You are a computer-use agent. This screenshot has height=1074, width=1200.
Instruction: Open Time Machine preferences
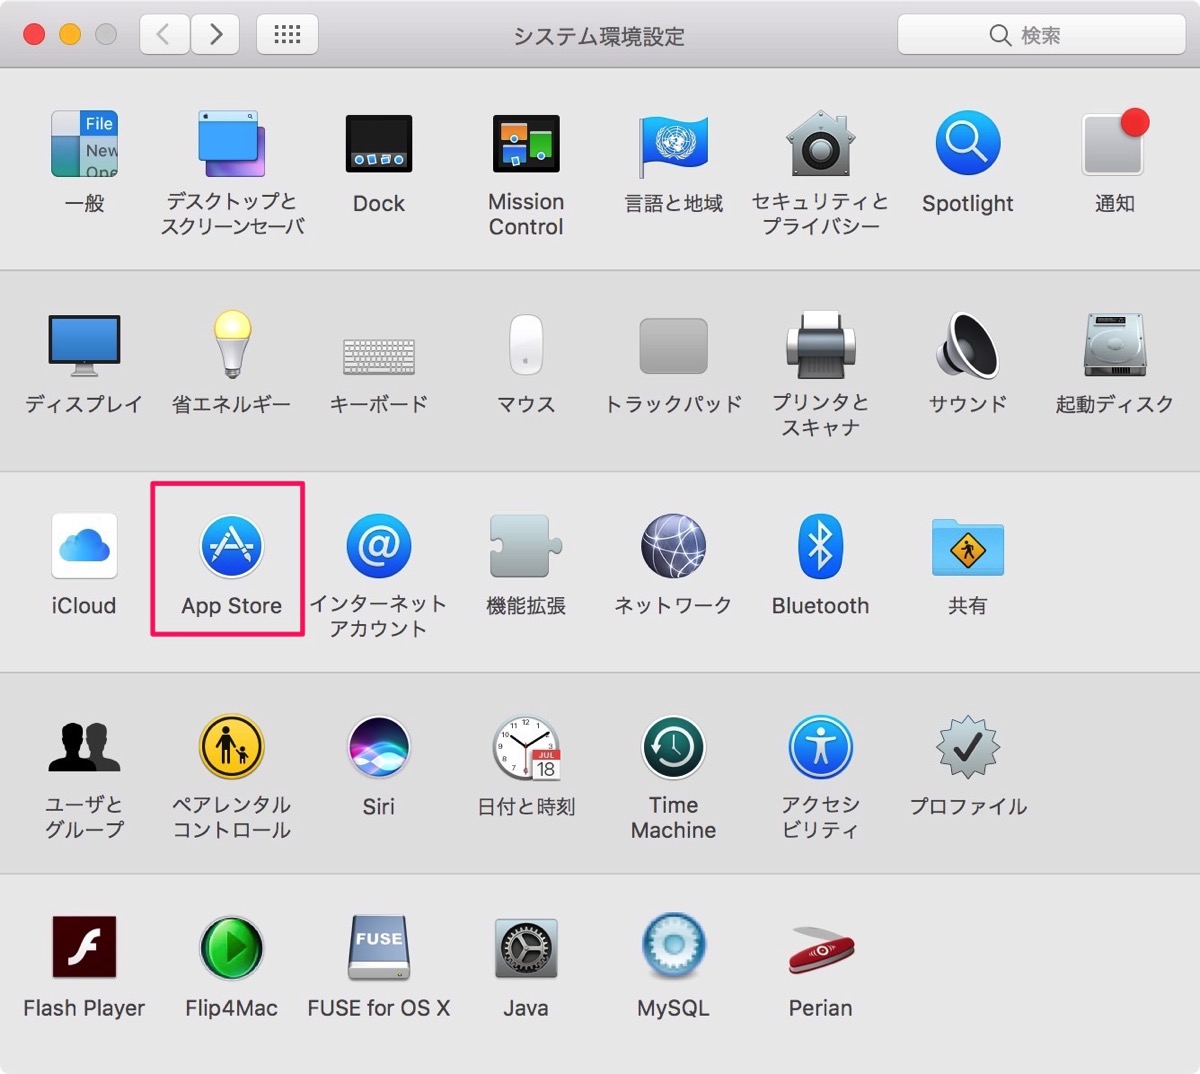673,747
